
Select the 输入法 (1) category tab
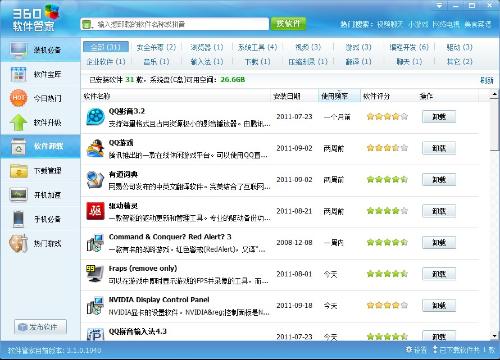[x=207, y=62]
